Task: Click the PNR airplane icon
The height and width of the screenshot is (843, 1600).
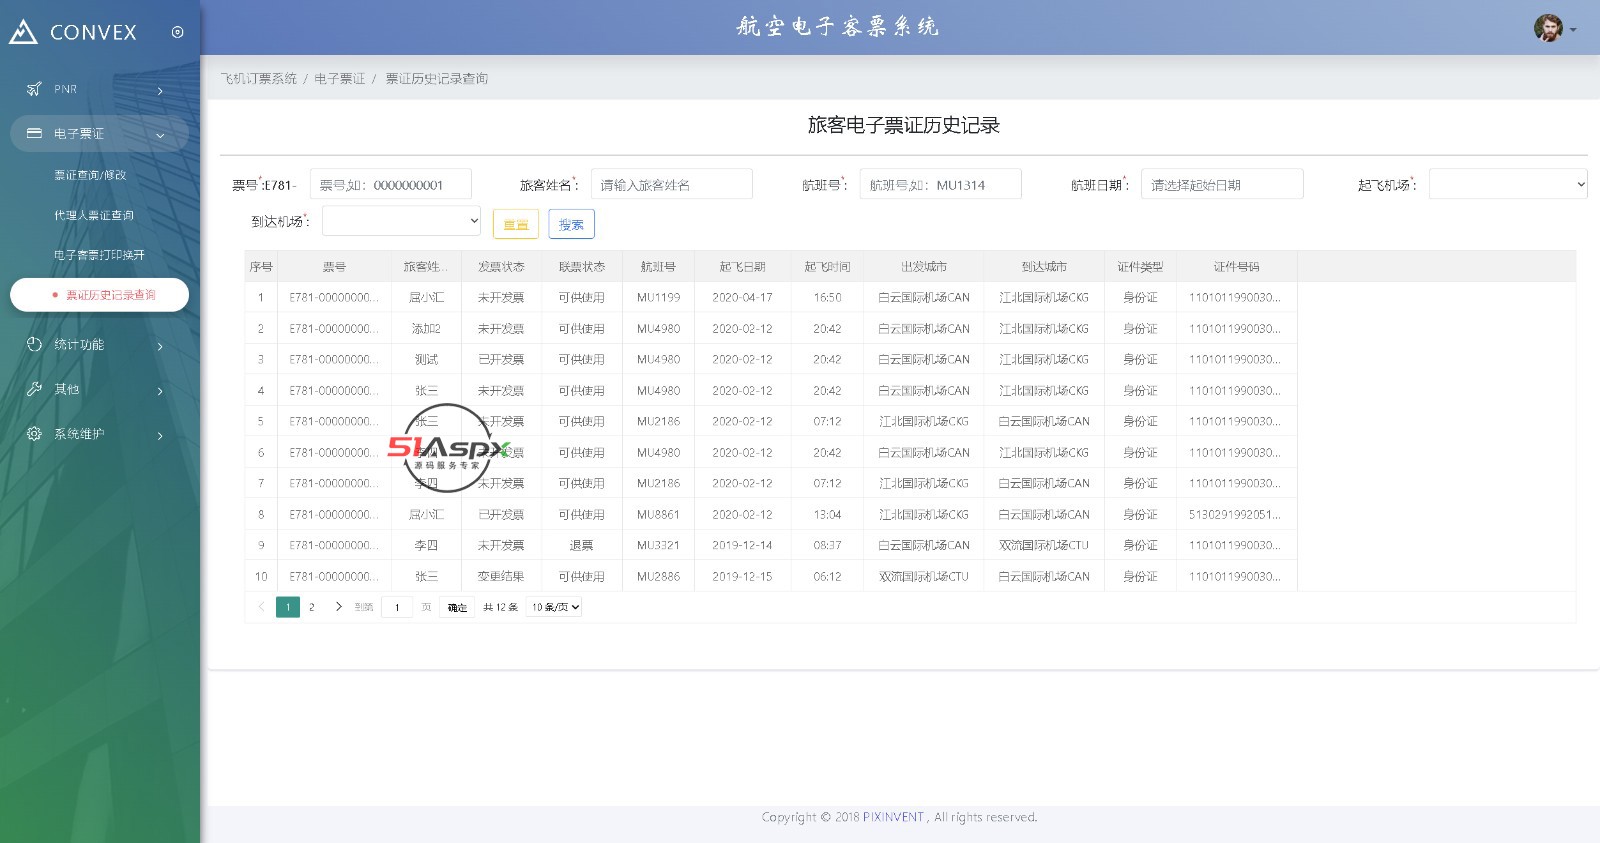Action: pos(34,89)
